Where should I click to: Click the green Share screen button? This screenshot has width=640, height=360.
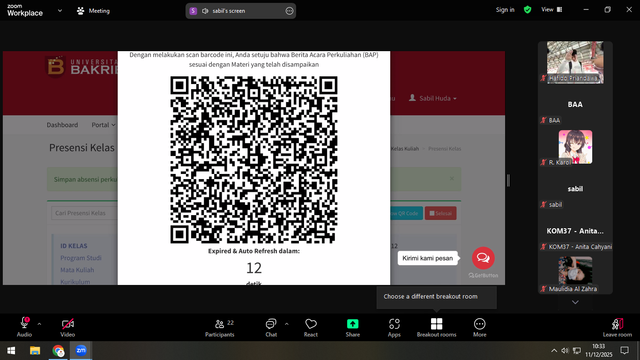click(353, 327)
